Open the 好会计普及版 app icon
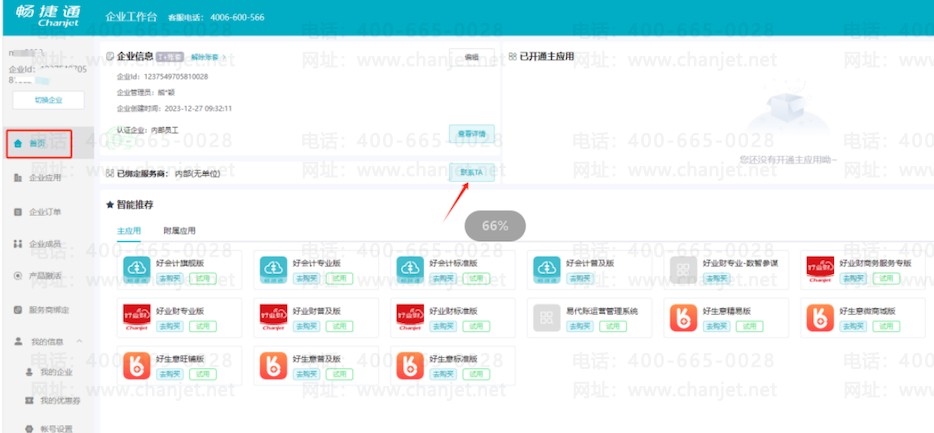934x433 pixels. (x=547, y=270)
